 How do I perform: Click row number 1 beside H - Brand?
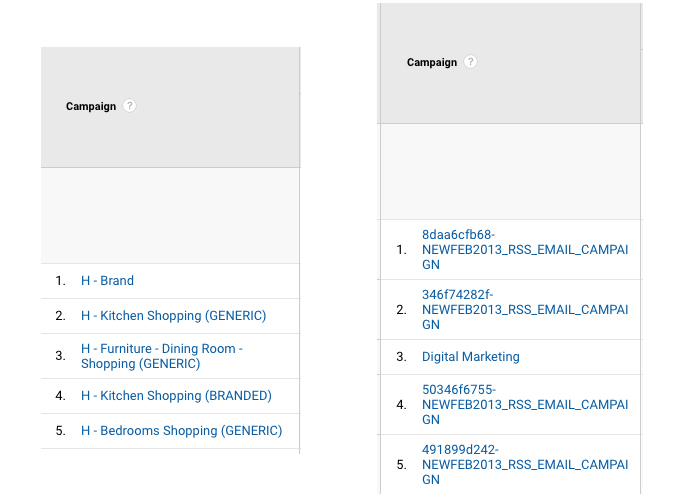coord(60,281)
